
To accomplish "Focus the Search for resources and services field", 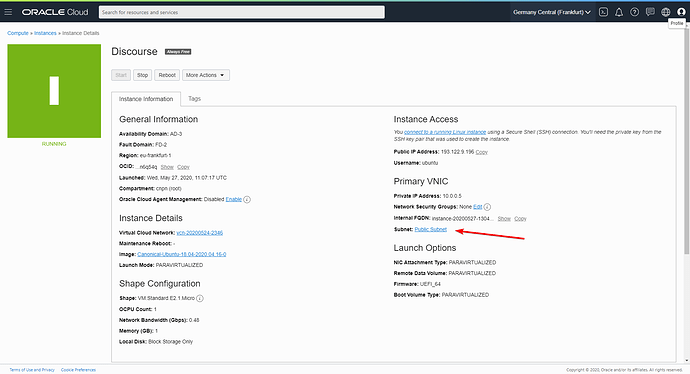I will point(242,12).
